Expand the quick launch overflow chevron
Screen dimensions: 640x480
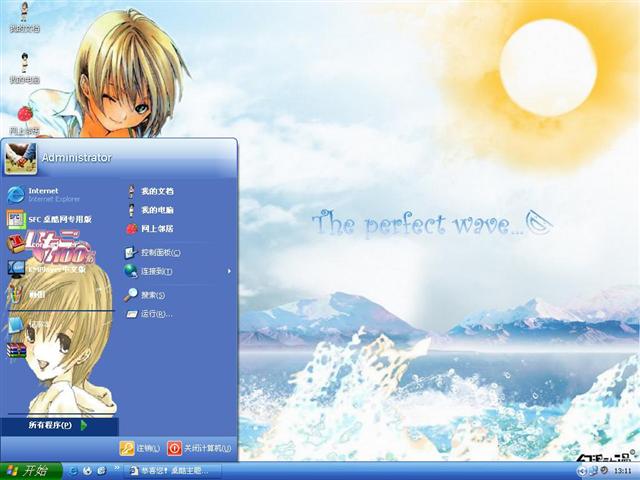(116, 468)
